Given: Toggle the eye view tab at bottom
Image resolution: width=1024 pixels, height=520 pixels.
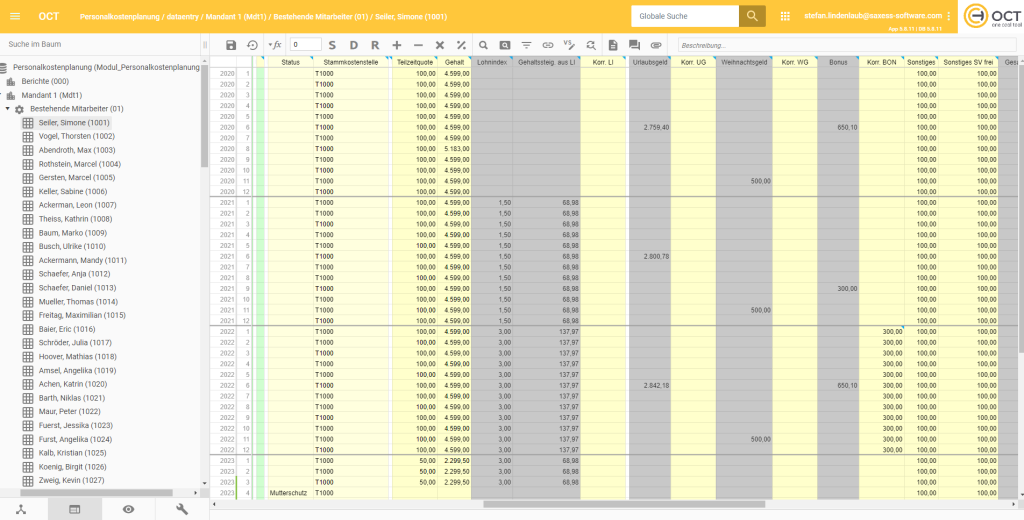Looking at the screenshot, I should tap(129, 509).
